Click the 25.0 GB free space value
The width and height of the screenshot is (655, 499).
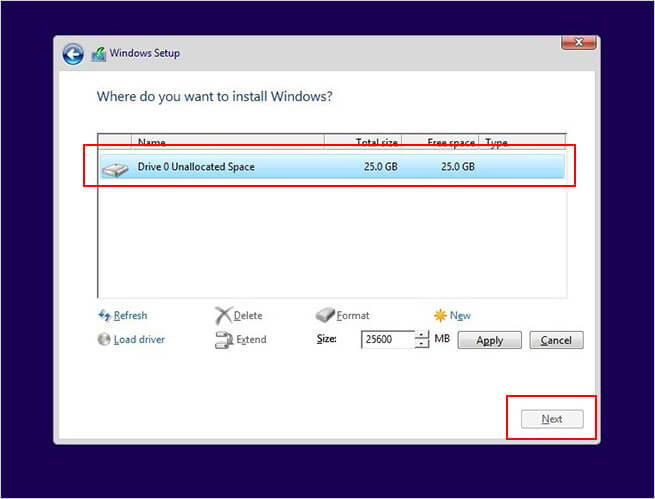(x=458, y=167)
